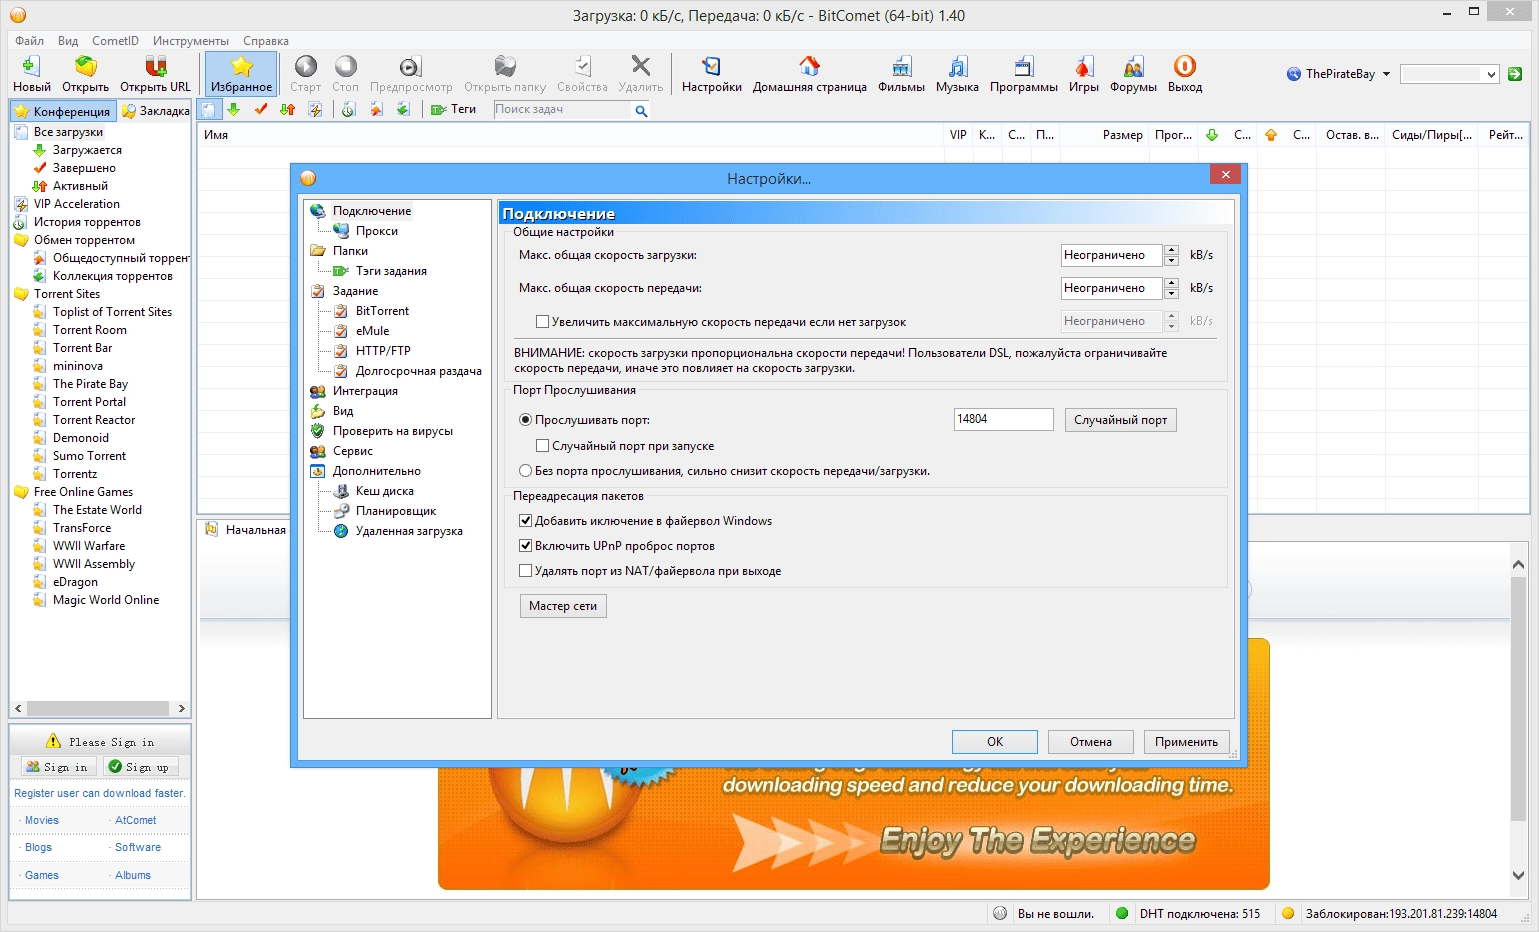
Task: Click the Теги button in the task toolbar
Action: click(x=454, y=109)
